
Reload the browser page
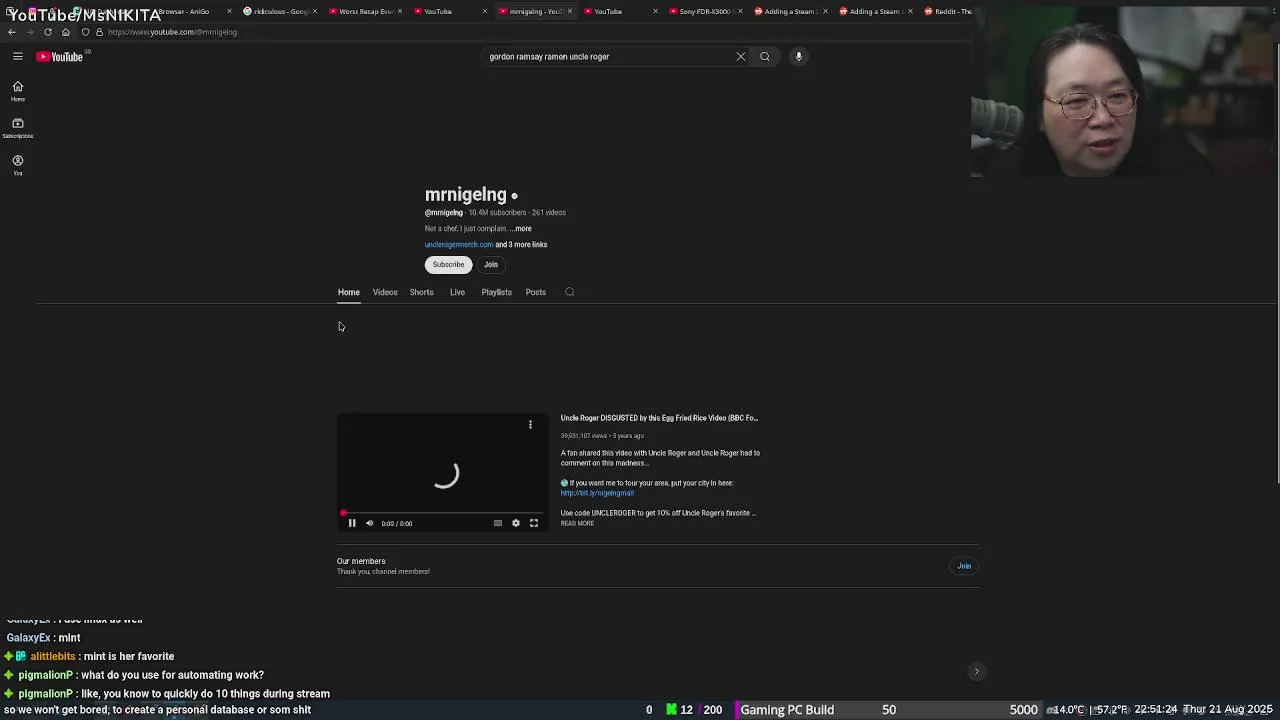(47, 32)
